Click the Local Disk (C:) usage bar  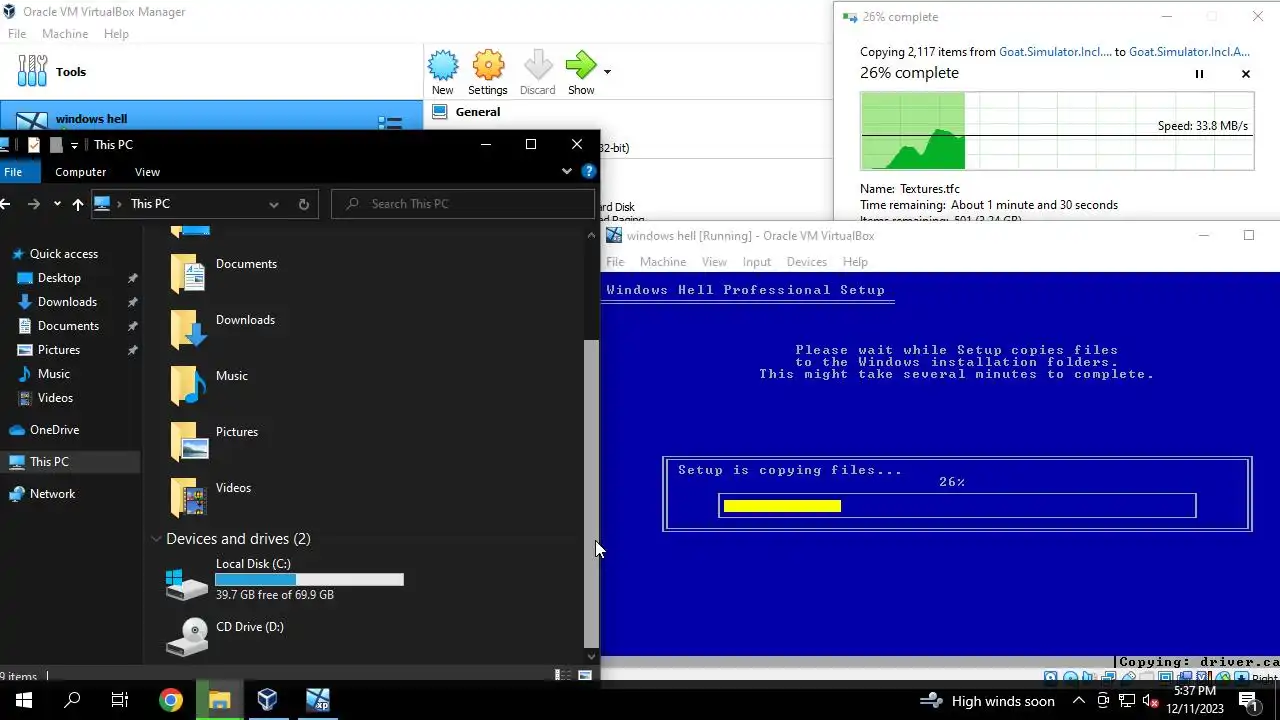tap(309, 580)
